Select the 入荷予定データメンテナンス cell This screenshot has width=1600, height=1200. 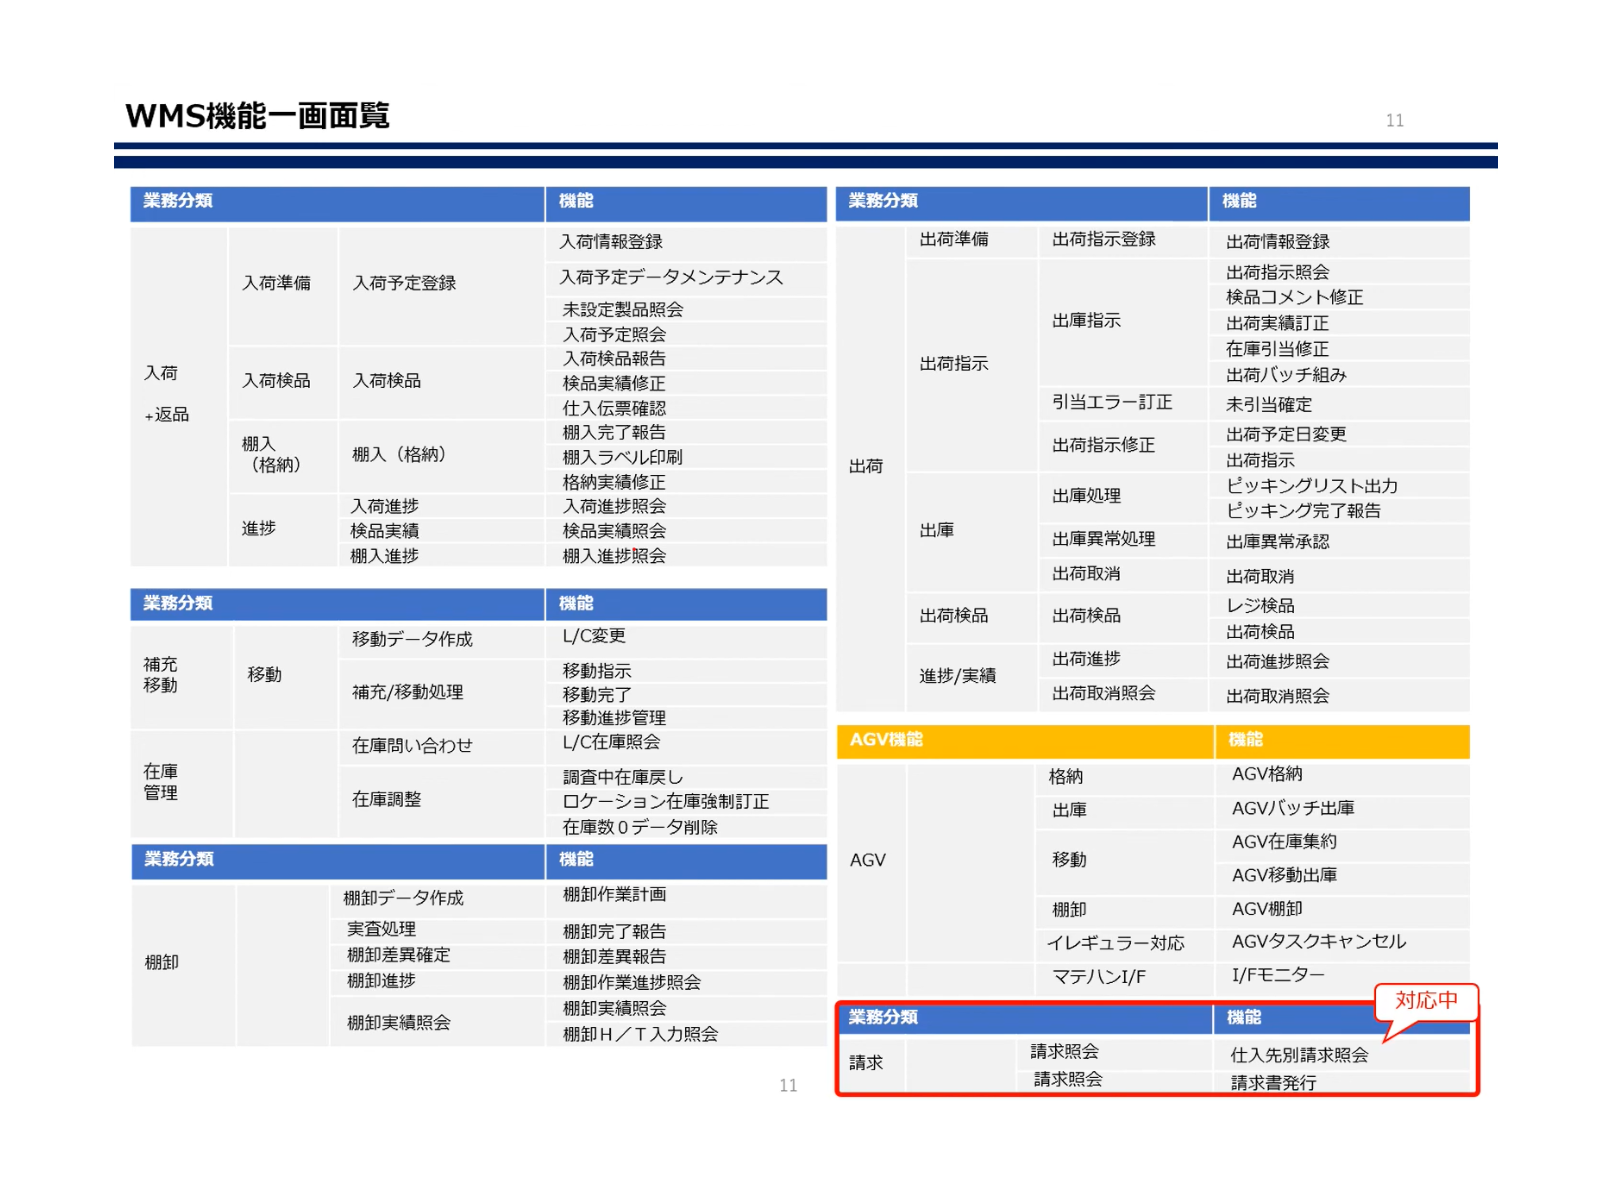tap(671, 277)
